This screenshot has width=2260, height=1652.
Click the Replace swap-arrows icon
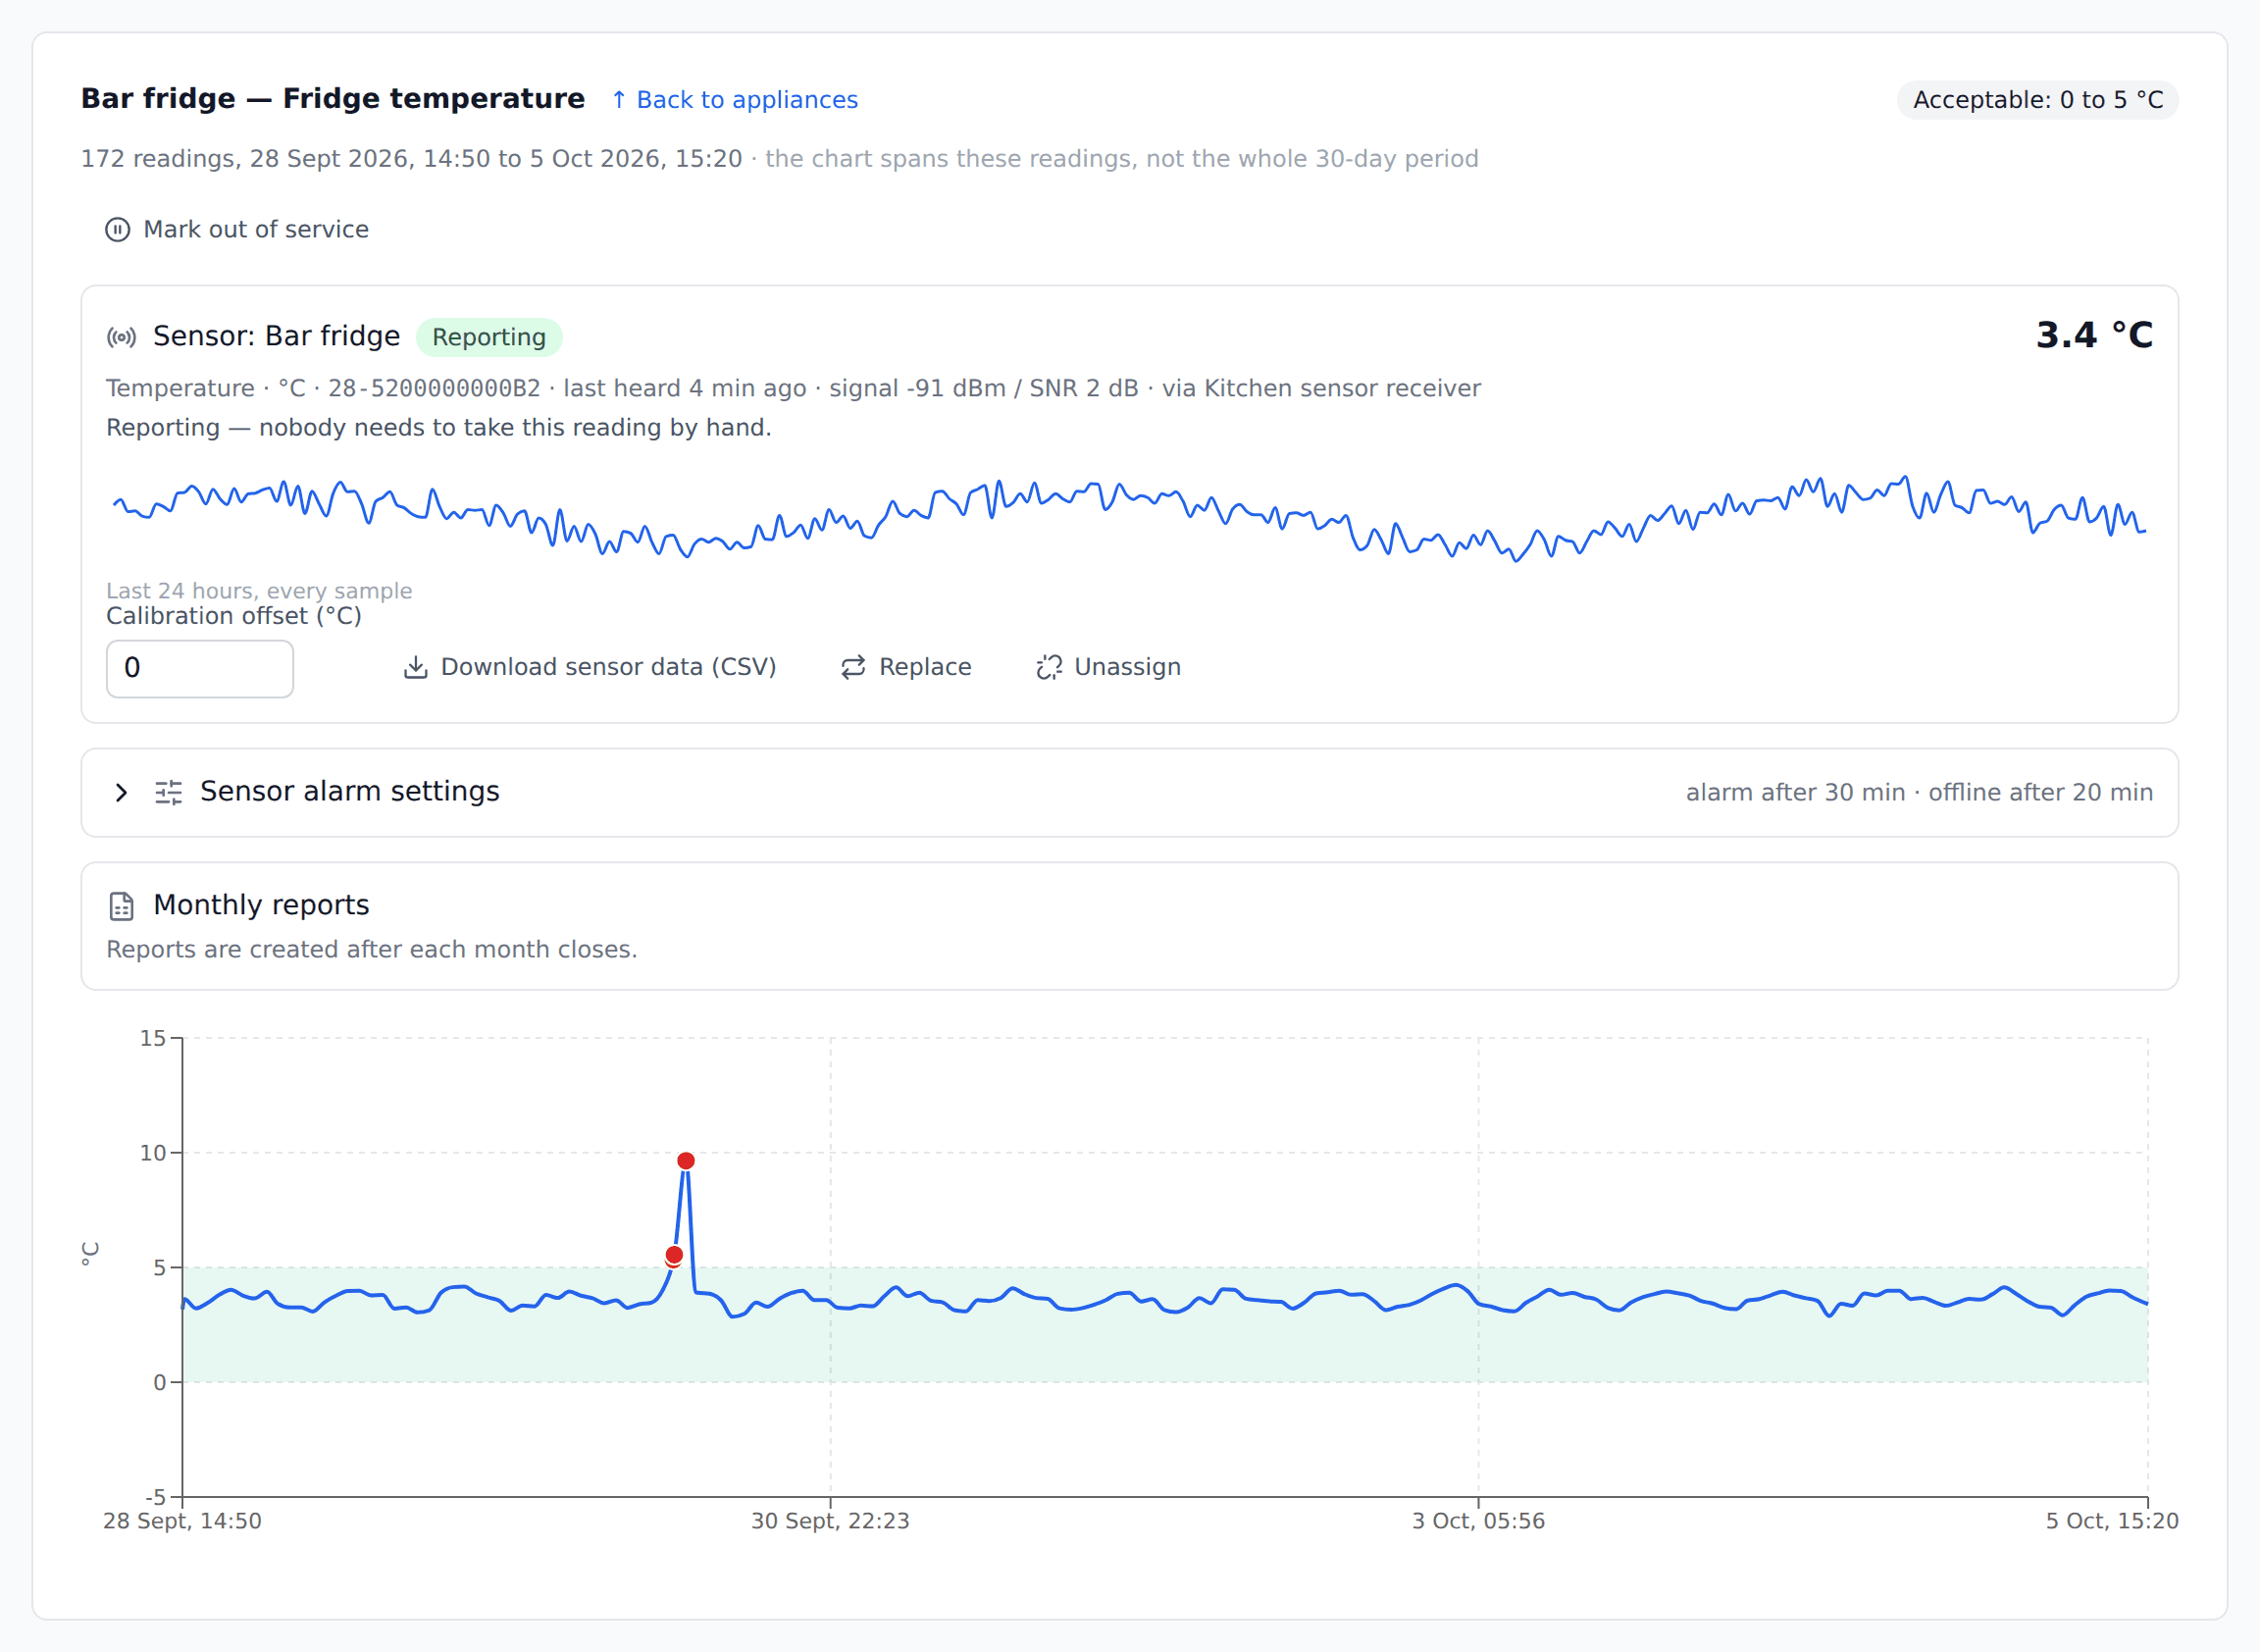click(x=853, y=668)
